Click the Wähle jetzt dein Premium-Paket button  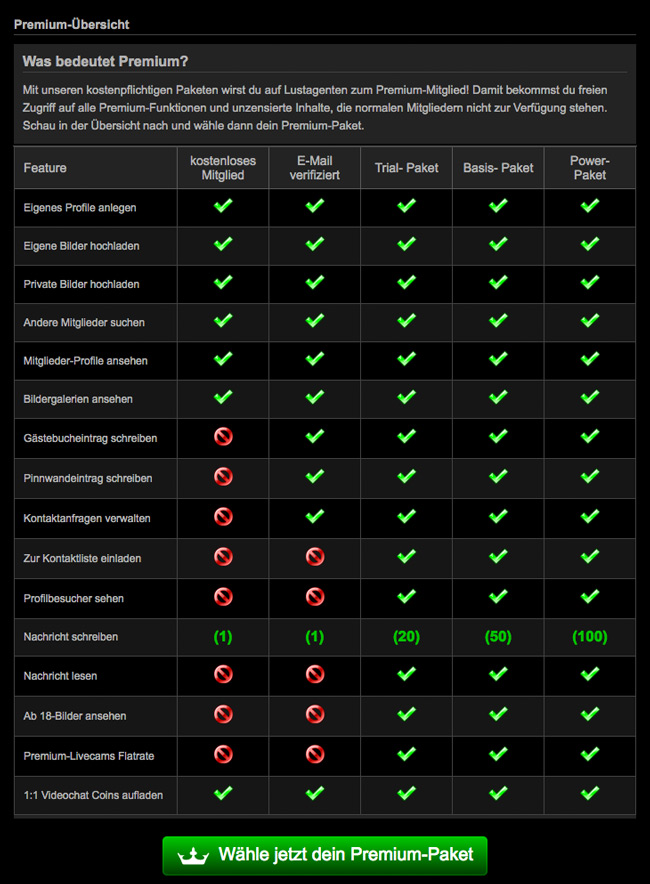click(325, 855)
